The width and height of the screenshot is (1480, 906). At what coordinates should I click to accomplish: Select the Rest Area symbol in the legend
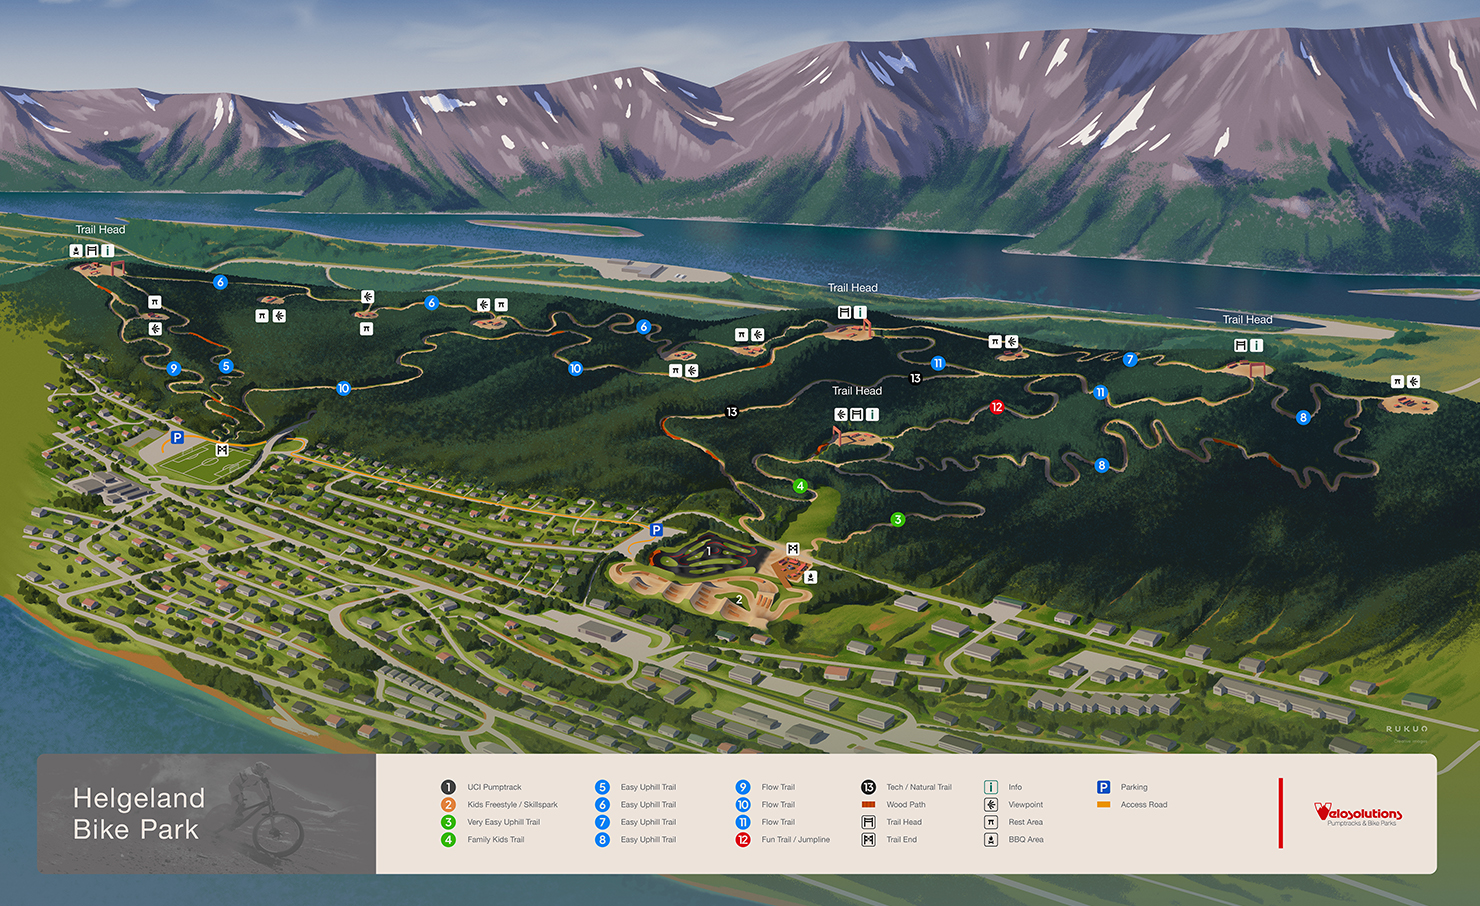991,822
